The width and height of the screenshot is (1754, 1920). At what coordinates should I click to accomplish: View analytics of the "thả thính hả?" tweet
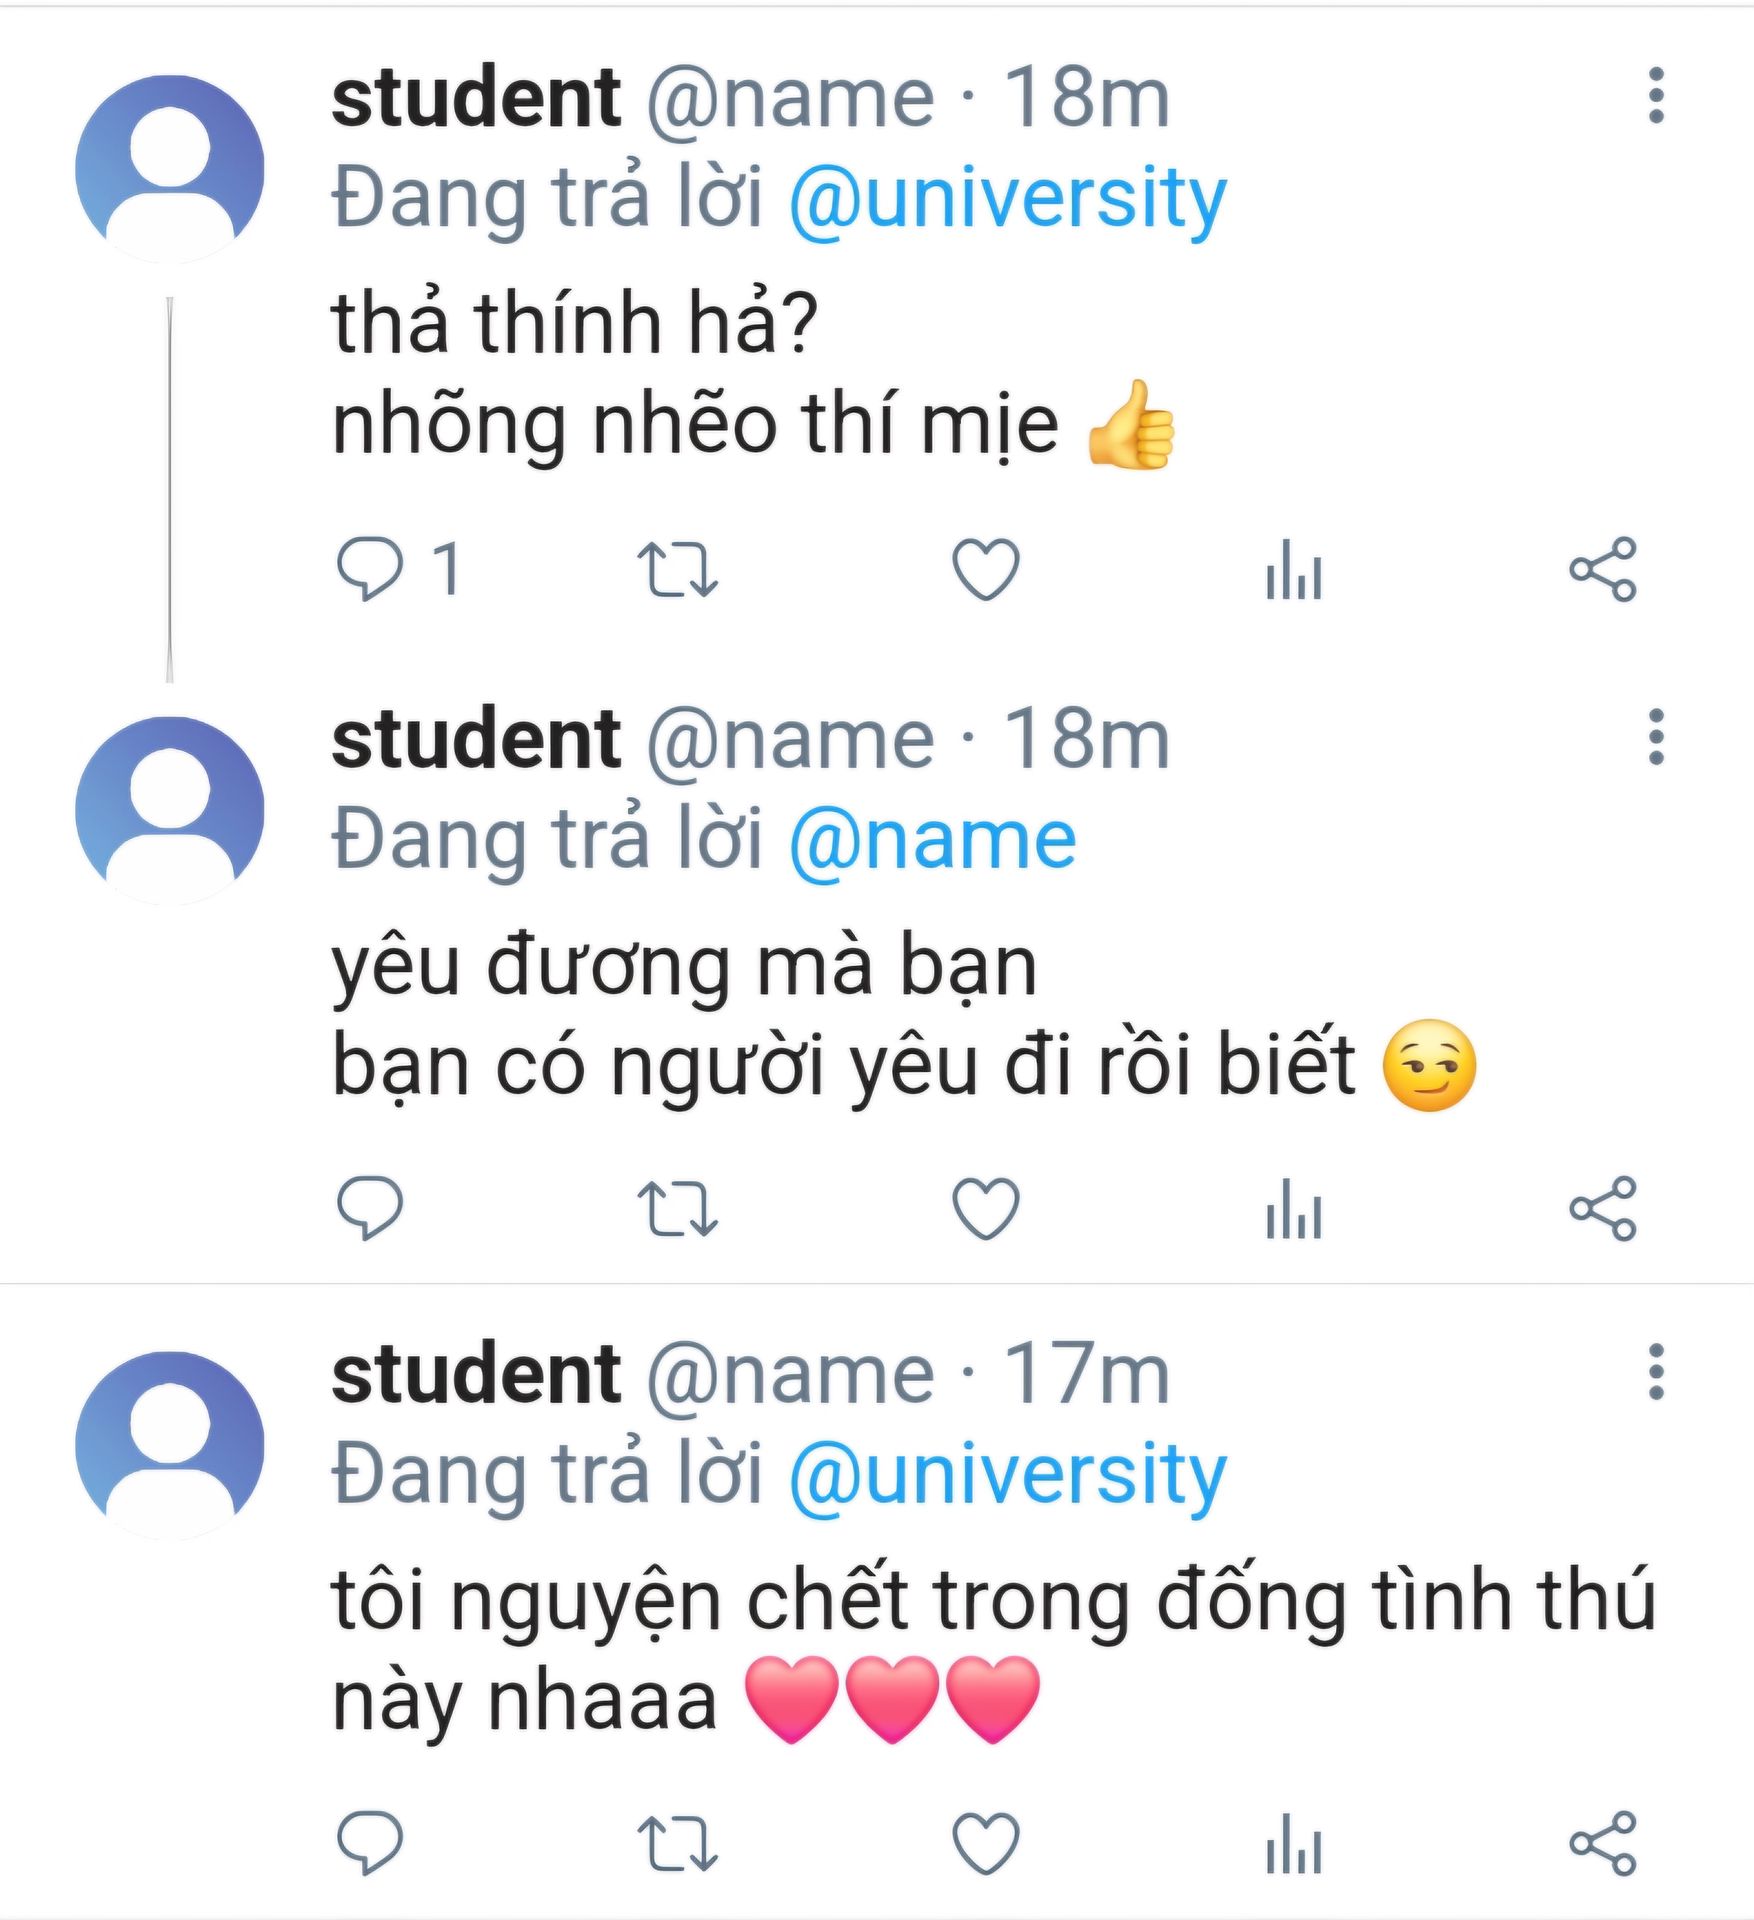click(x=1294, y=569)
